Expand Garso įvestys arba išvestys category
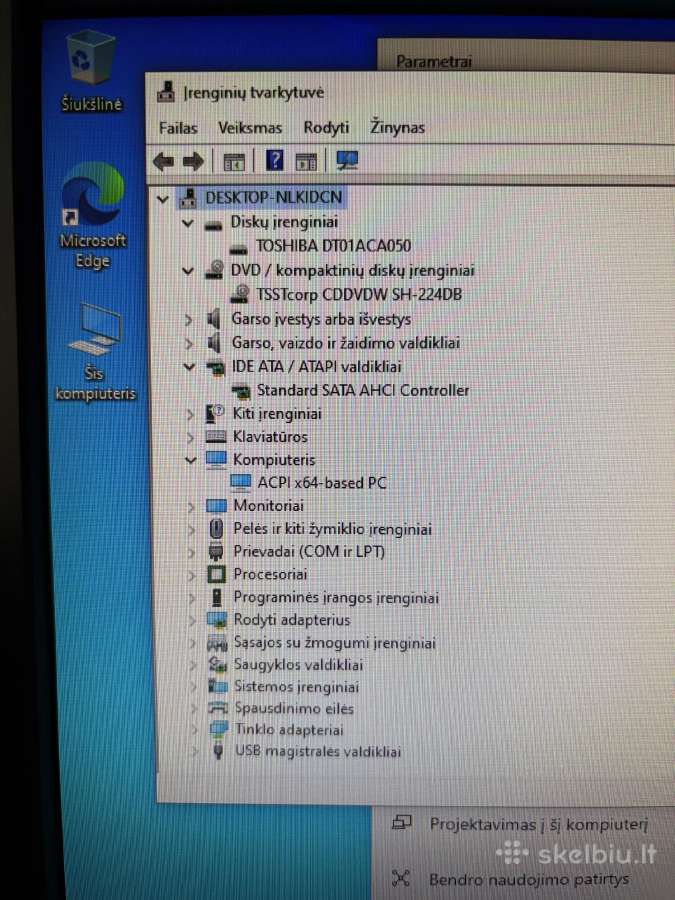The width and height of the screenshot is (675, 900). point(188,320)
